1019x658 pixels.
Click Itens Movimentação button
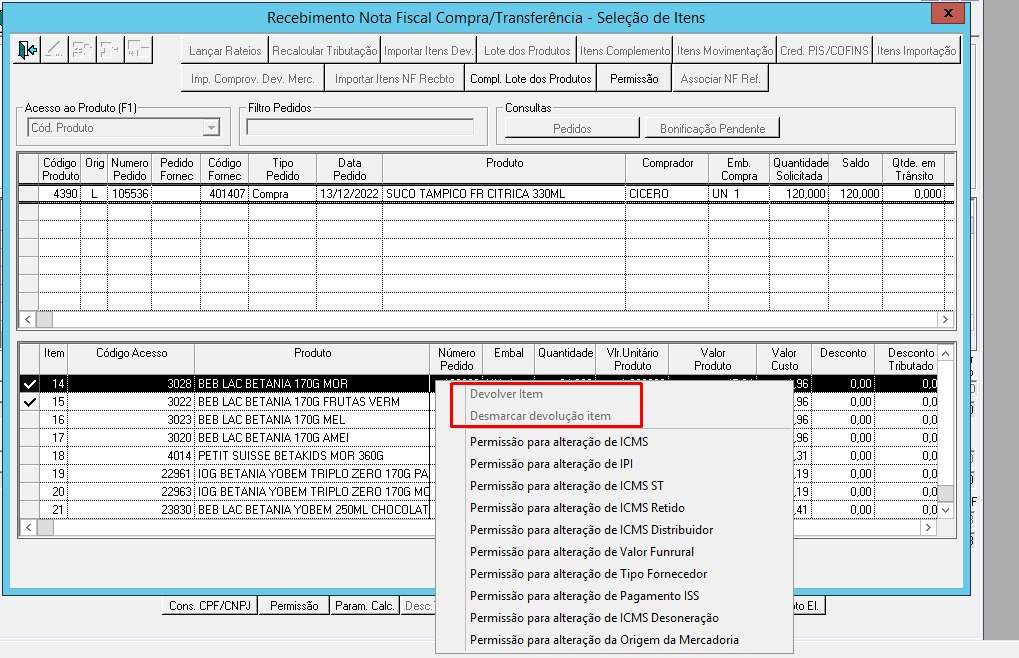pyautogui.click(x=725, y=51)
